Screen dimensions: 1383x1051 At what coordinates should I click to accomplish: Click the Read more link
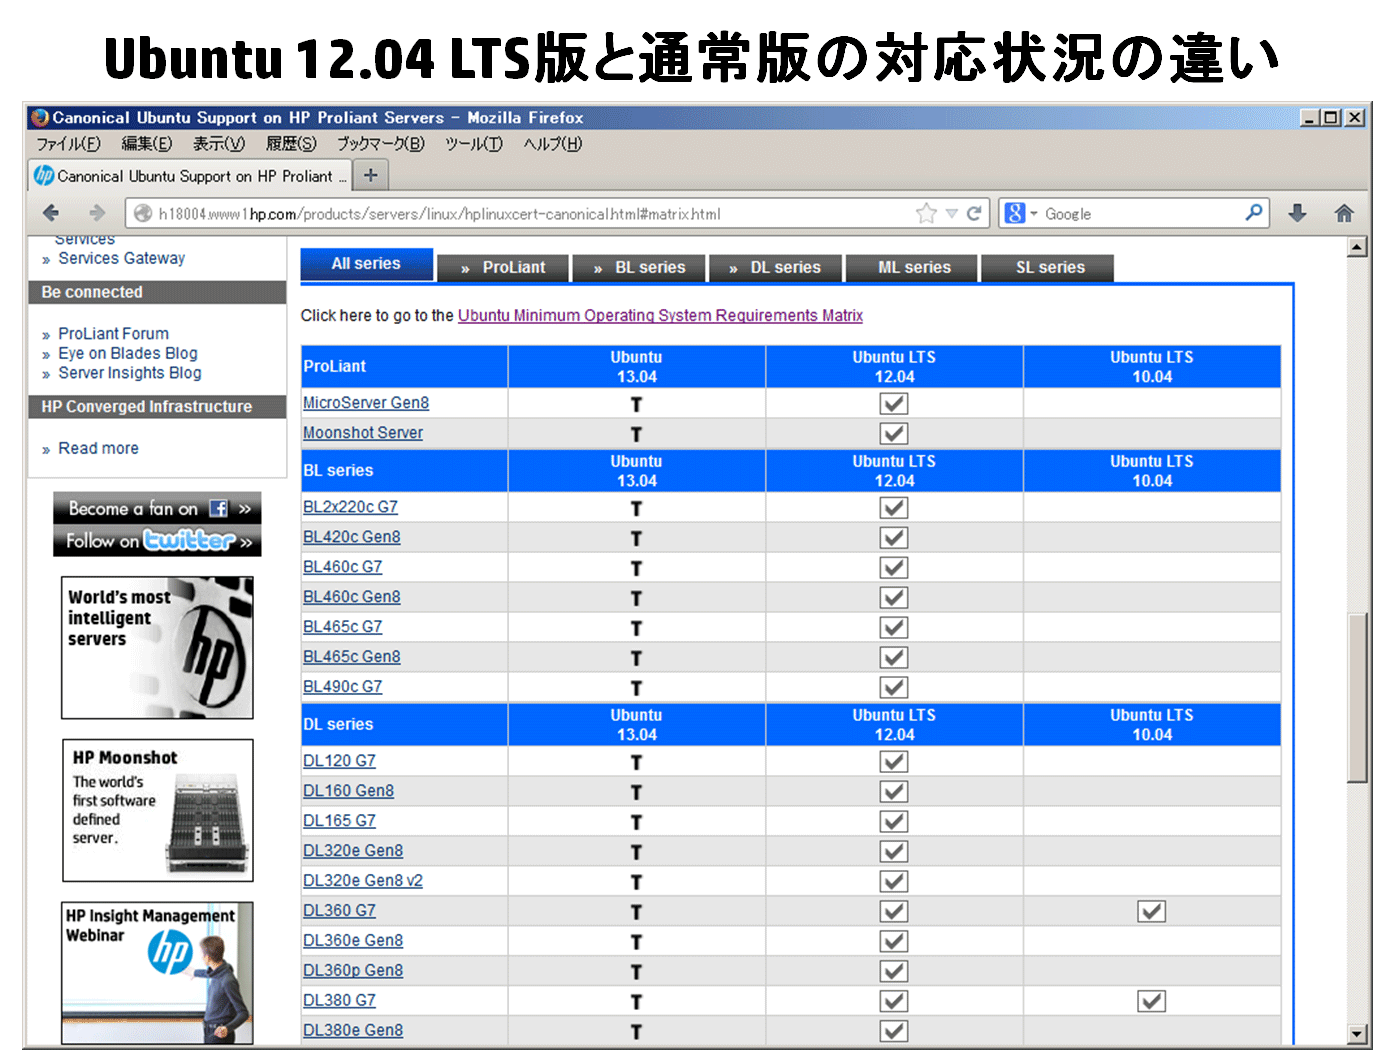98,449
